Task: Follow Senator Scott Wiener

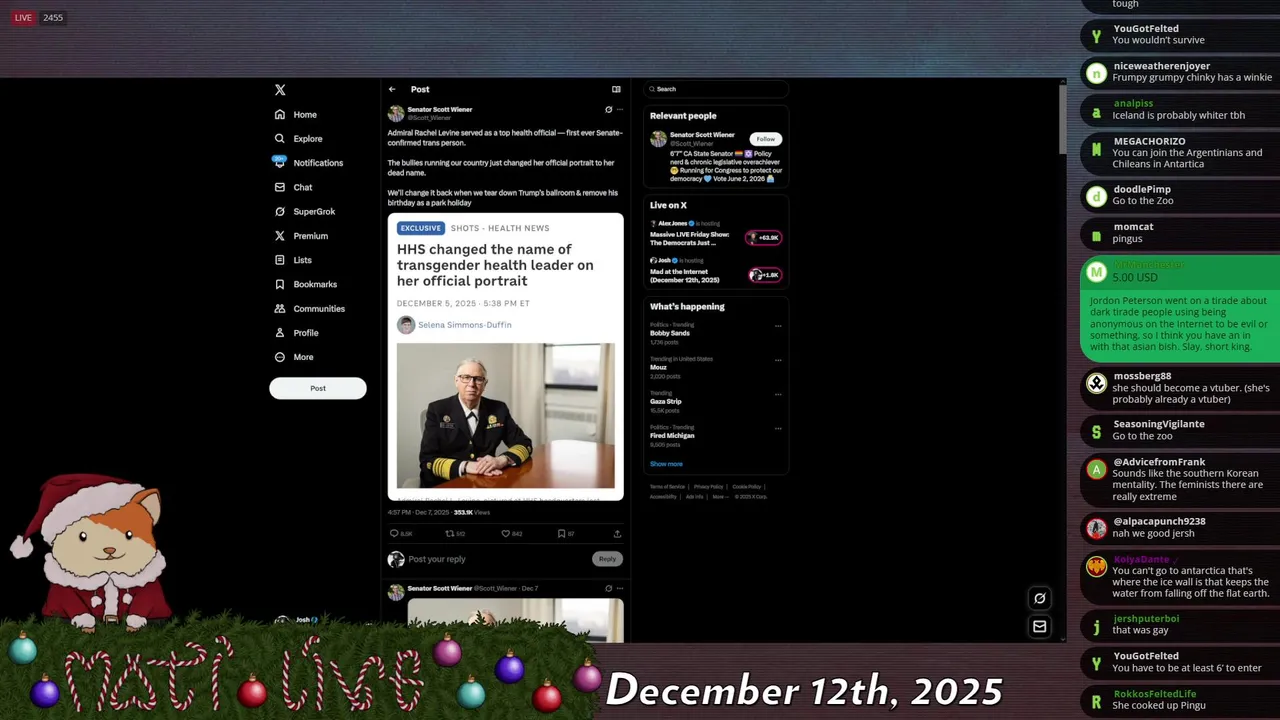Action: [765, 139]
